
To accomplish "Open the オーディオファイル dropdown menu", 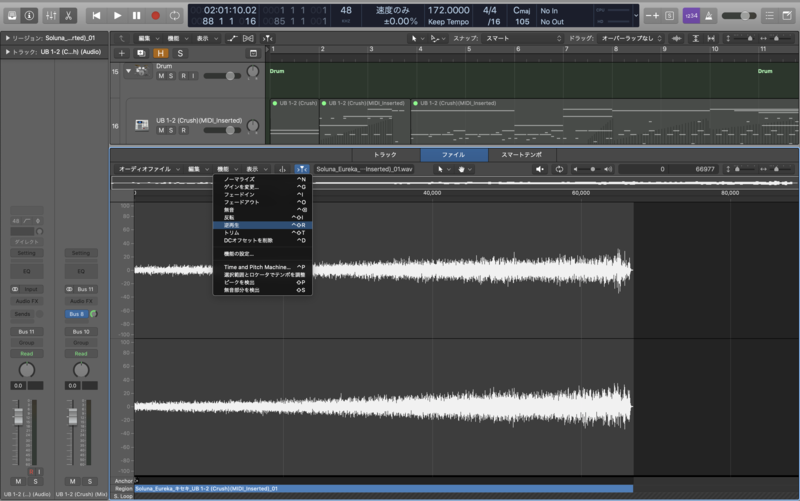I will click(149, 169).
